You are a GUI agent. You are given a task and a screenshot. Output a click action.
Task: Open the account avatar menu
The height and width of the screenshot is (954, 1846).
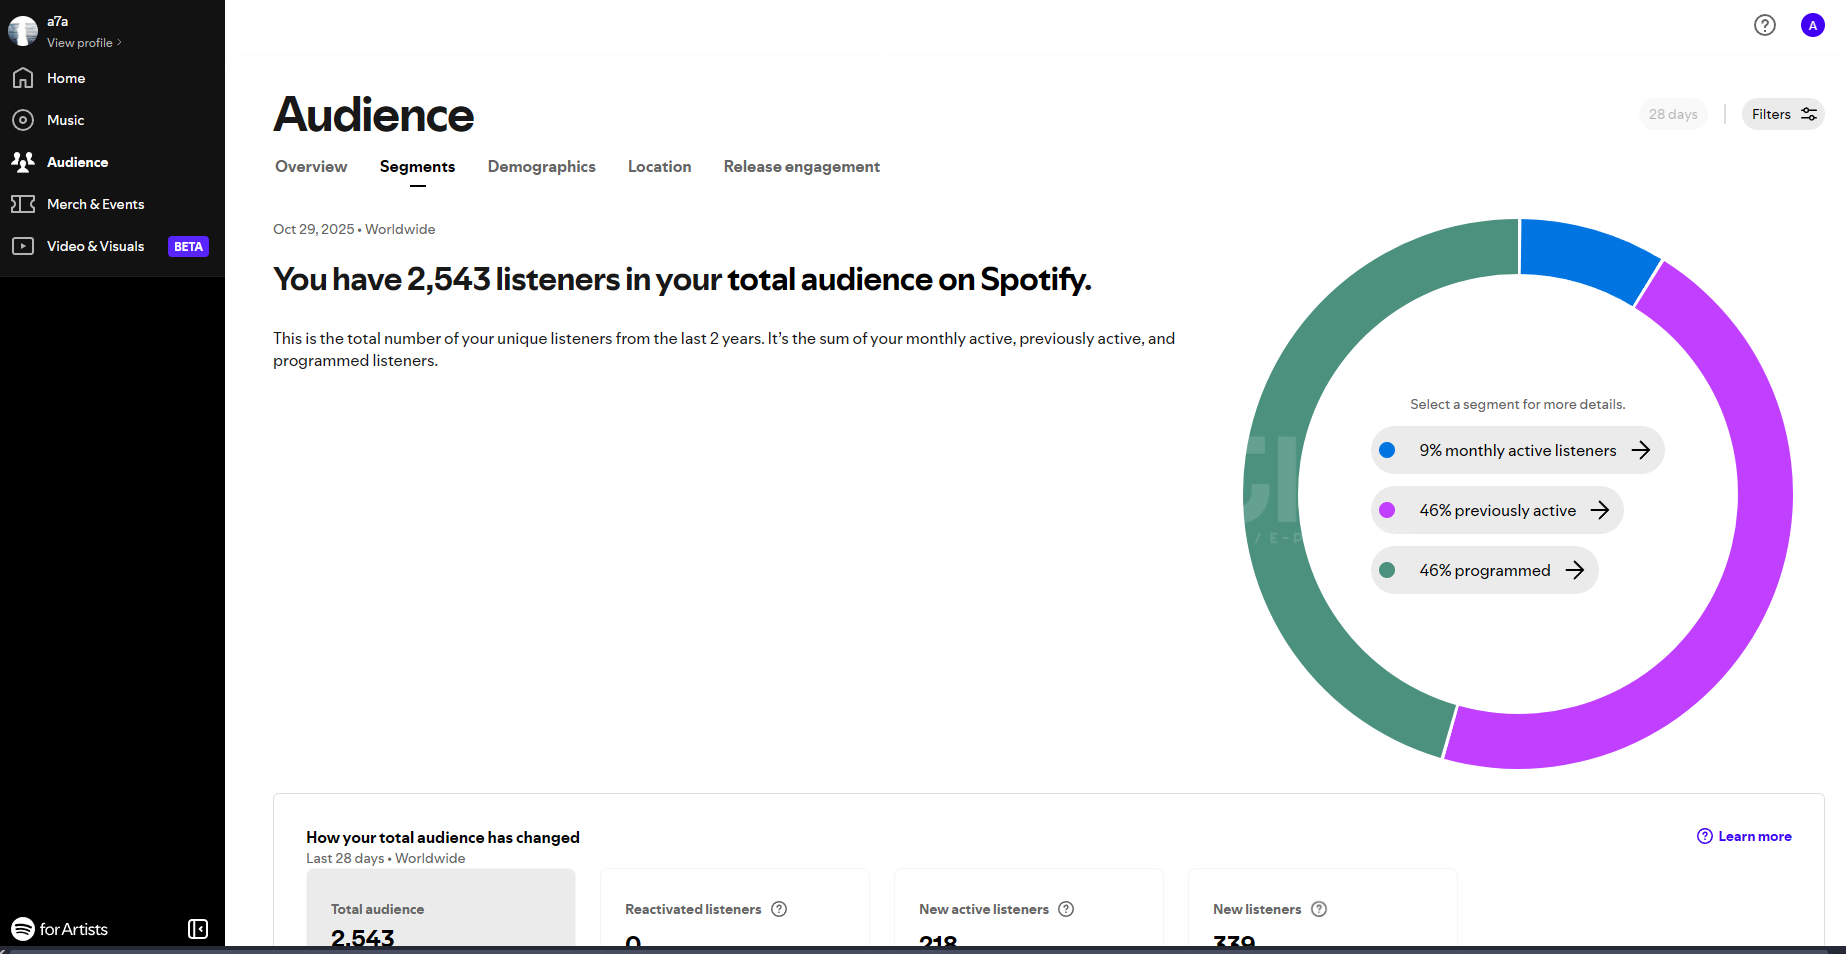pos(1812,25)
